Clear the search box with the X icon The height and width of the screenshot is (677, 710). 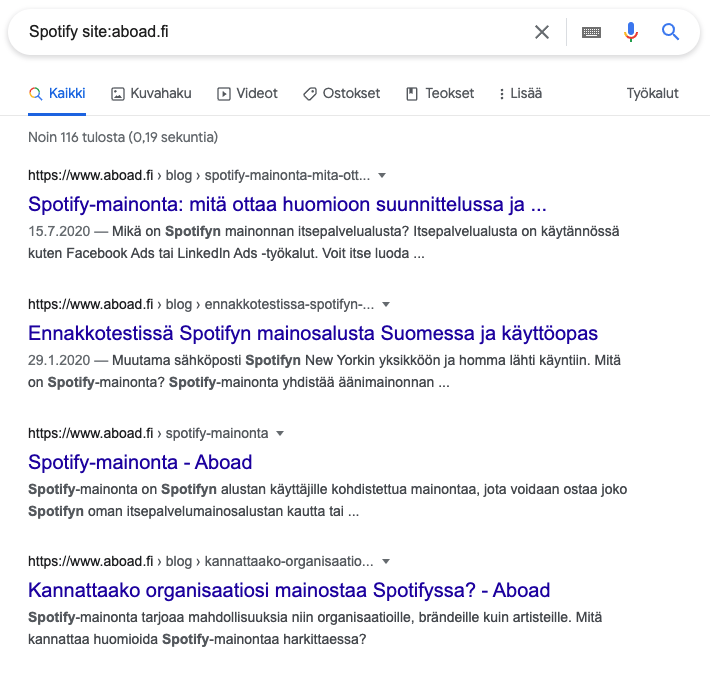tap(542, 32)
